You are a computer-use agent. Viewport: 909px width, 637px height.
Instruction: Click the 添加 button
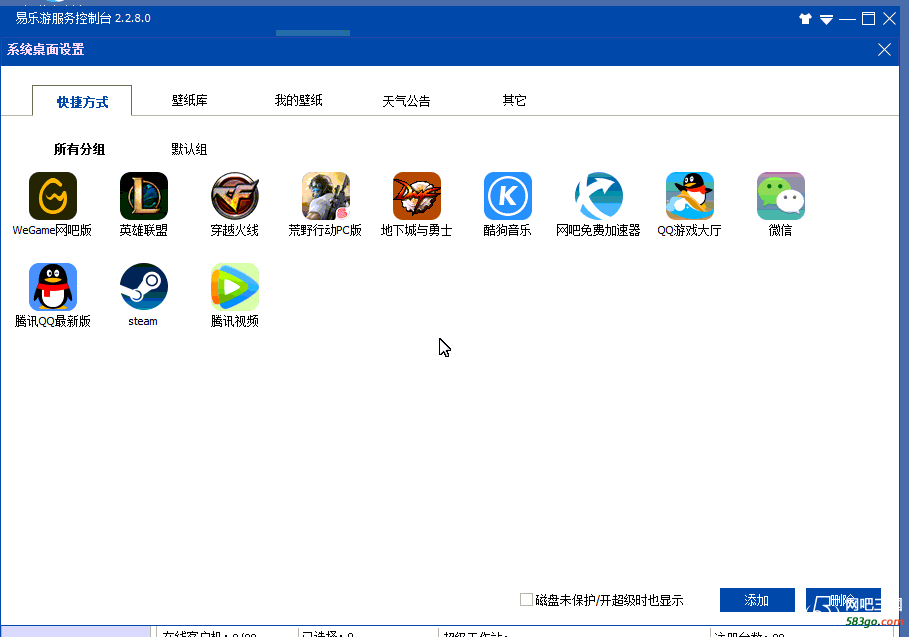(757, 600)
